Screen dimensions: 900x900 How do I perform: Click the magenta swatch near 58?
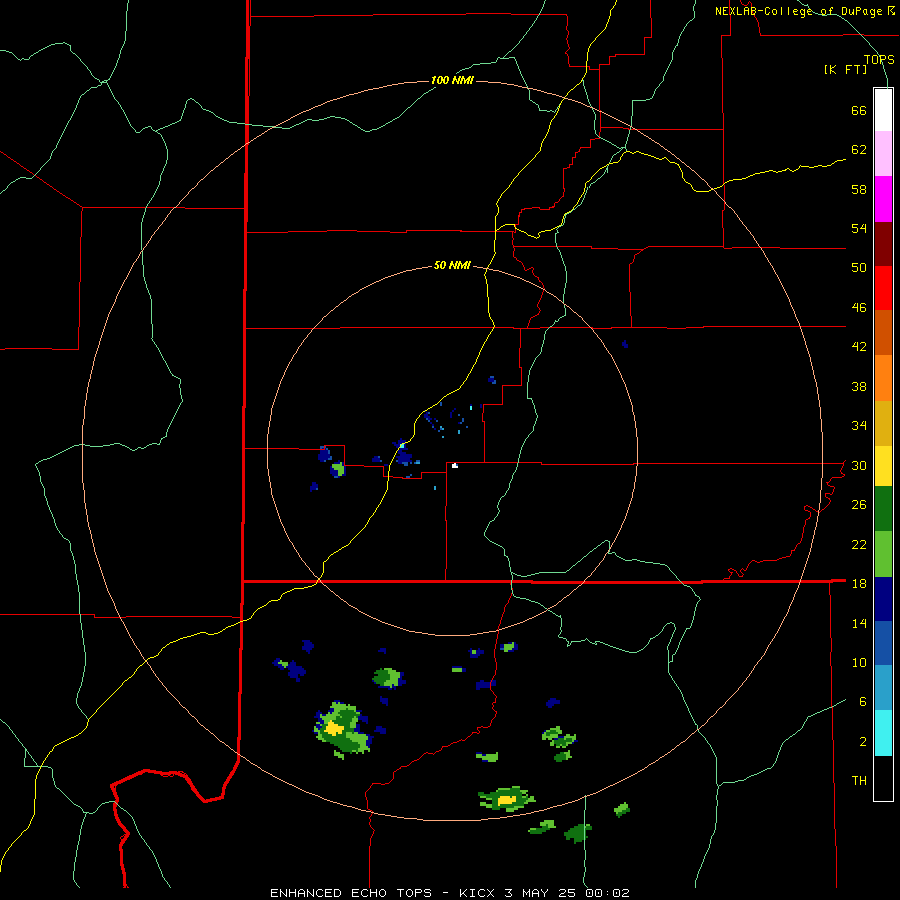pyautogui.click(x=883, y=199)
